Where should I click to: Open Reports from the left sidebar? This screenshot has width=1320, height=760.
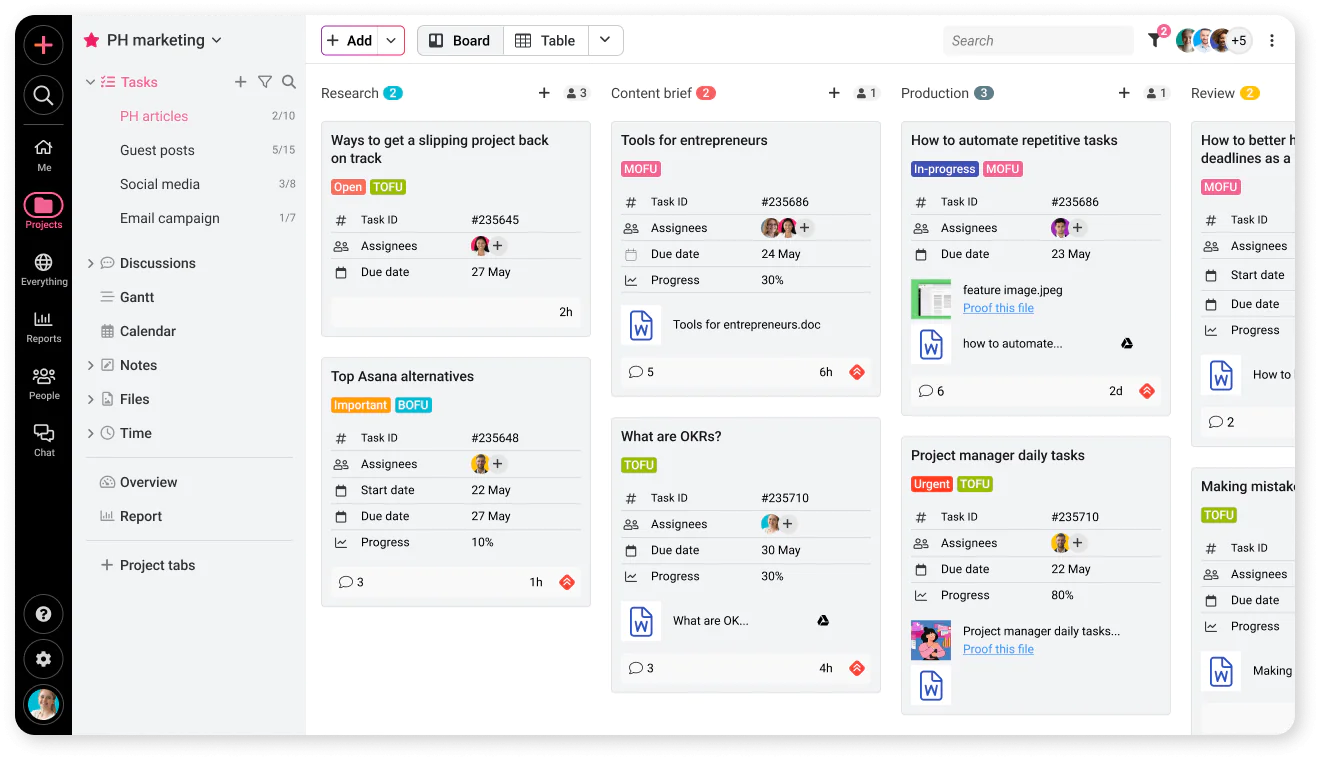tap(43, 325)
